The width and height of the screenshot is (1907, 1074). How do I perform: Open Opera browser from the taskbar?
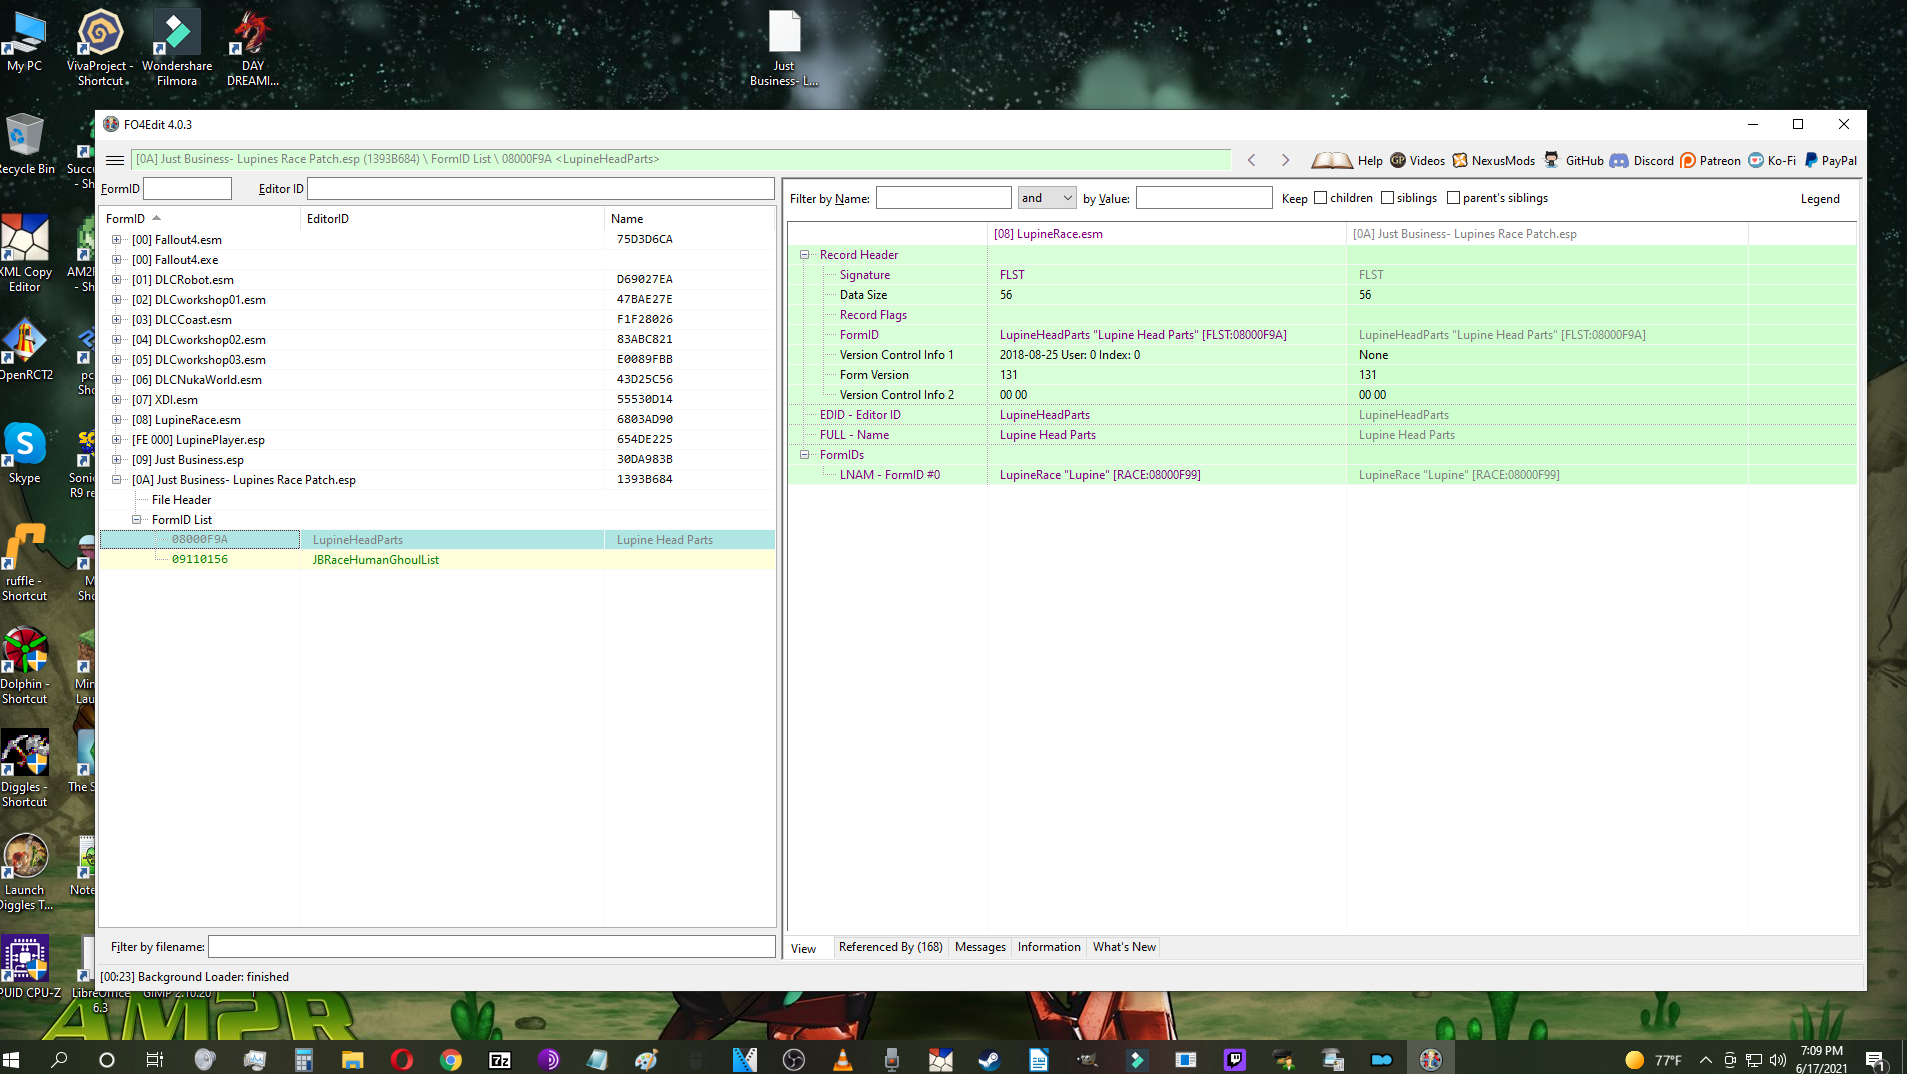tap(402, 1059)
